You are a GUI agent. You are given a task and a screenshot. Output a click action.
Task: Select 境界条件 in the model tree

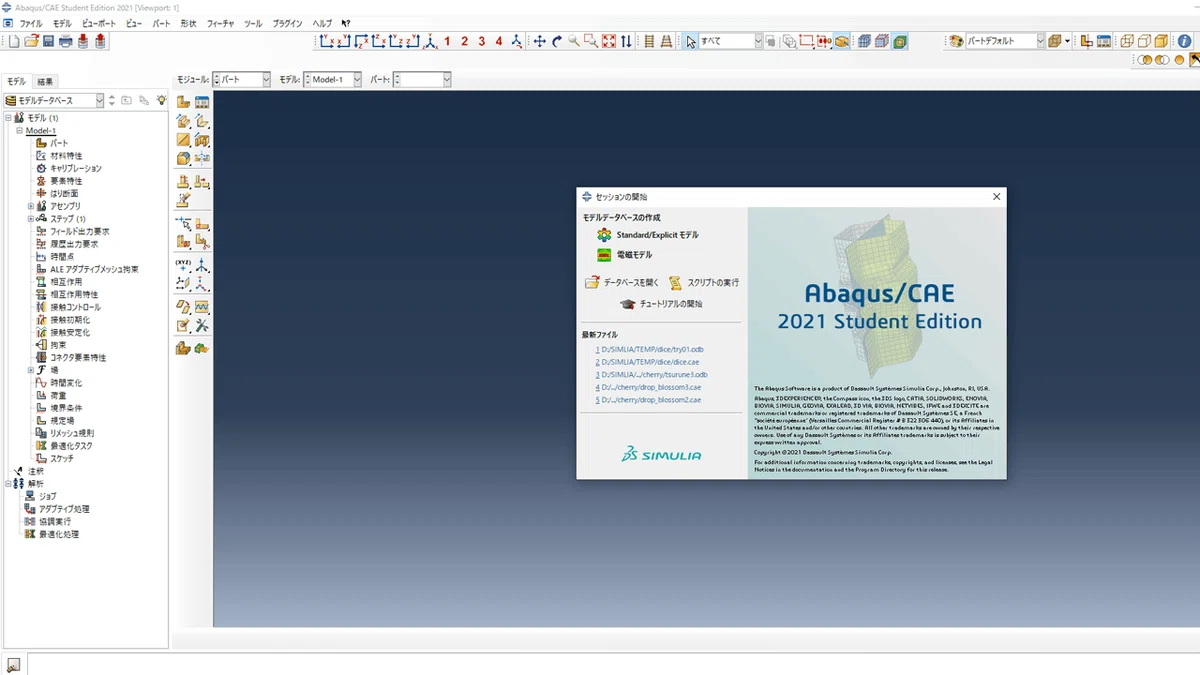tap(66, 408)
